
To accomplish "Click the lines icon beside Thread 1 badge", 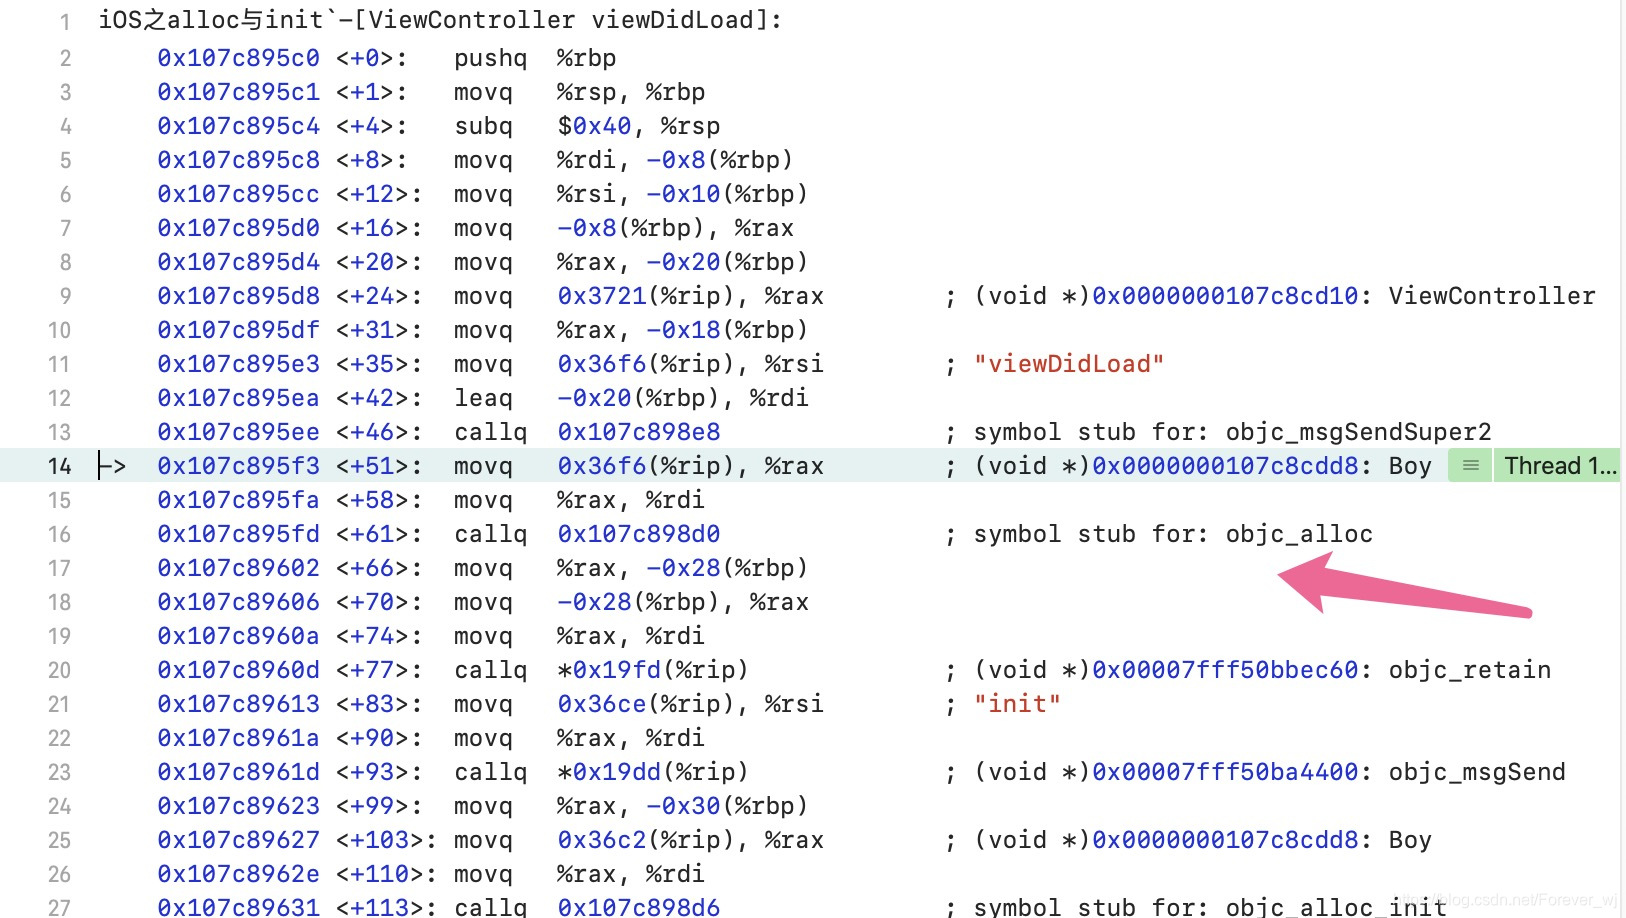I will coord(1470,466).
